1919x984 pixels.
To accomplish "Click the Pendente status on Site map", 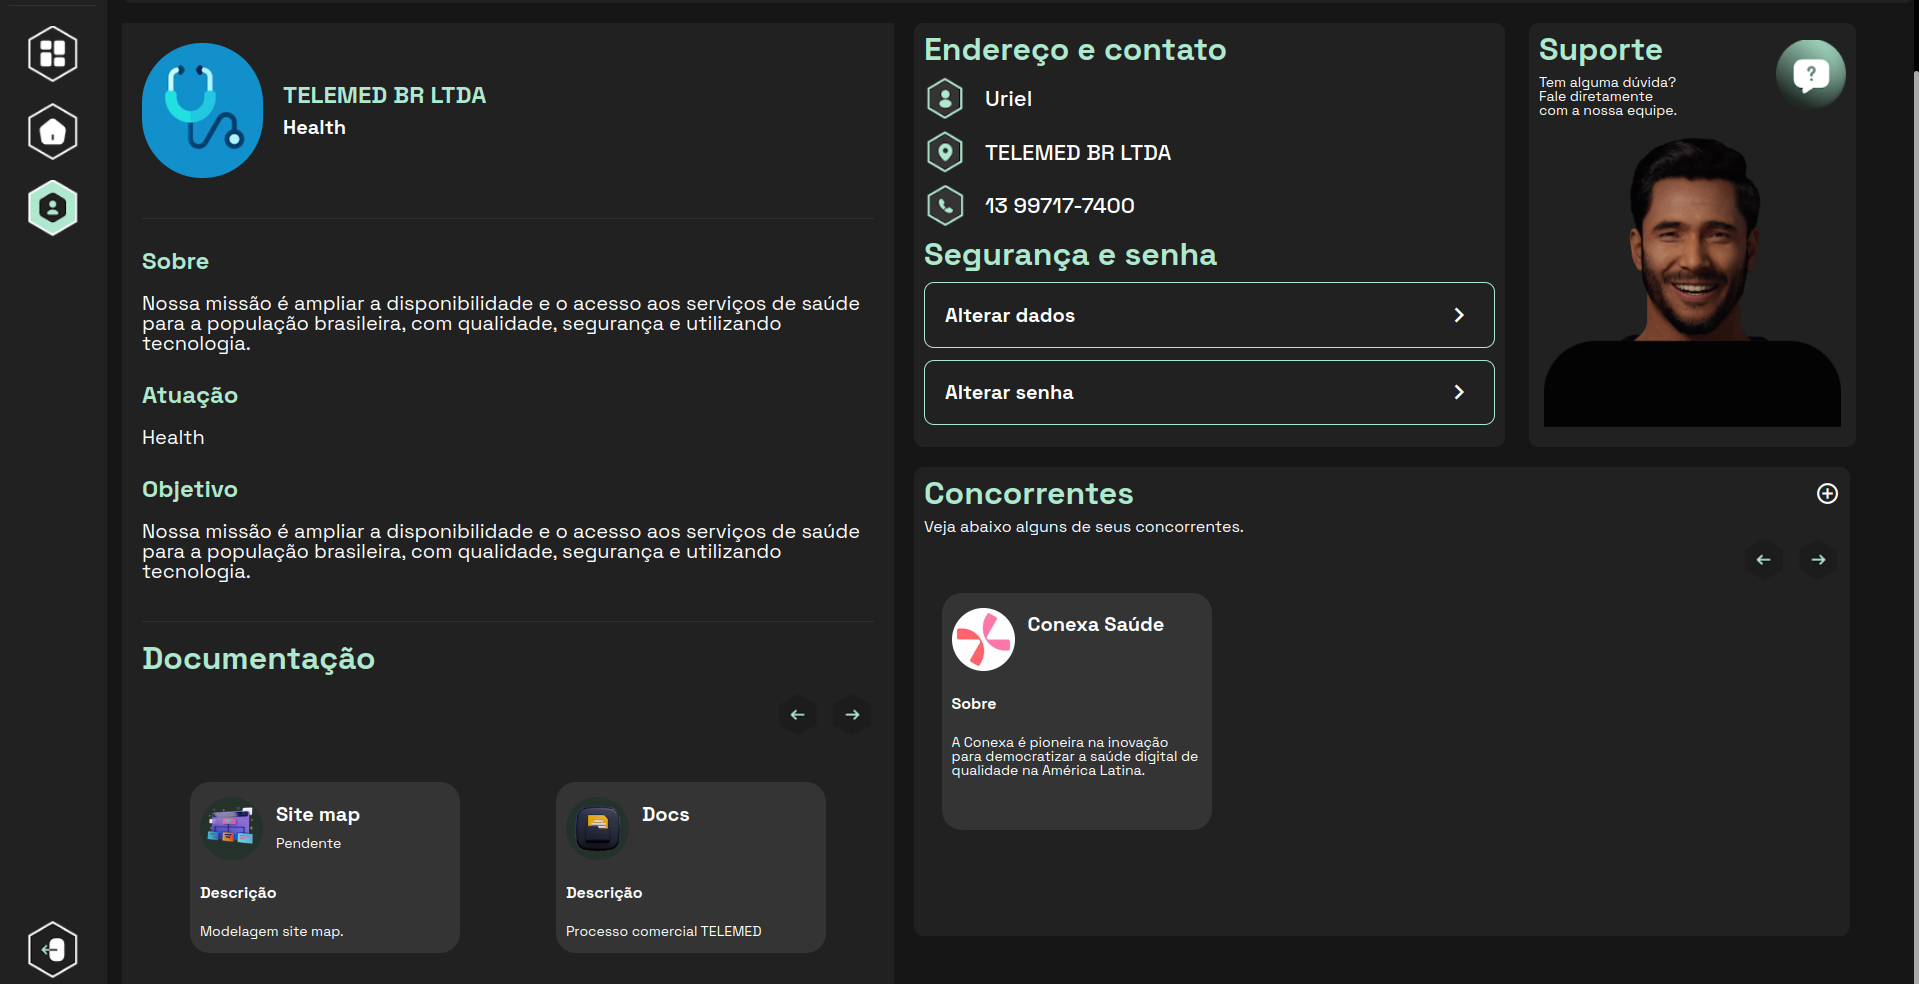I will coord(308,843).
